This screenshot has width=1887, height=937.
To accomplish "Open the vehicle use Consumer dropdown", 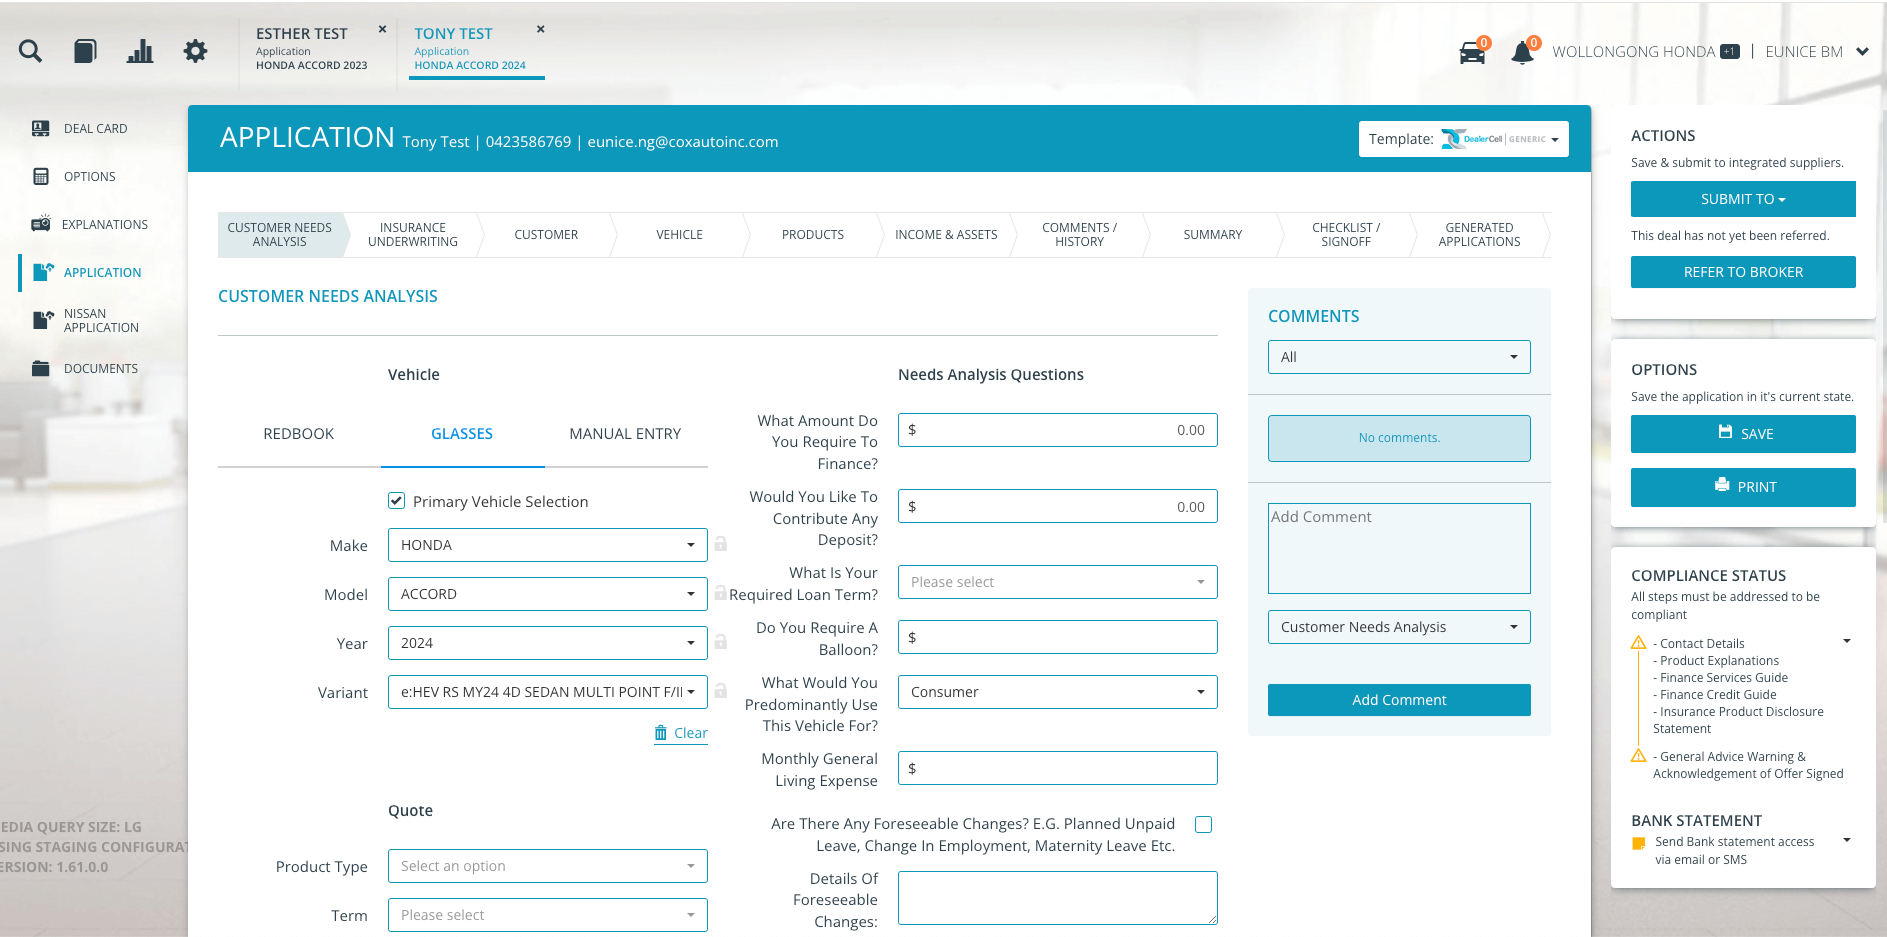I will (x=1058, y=692).
